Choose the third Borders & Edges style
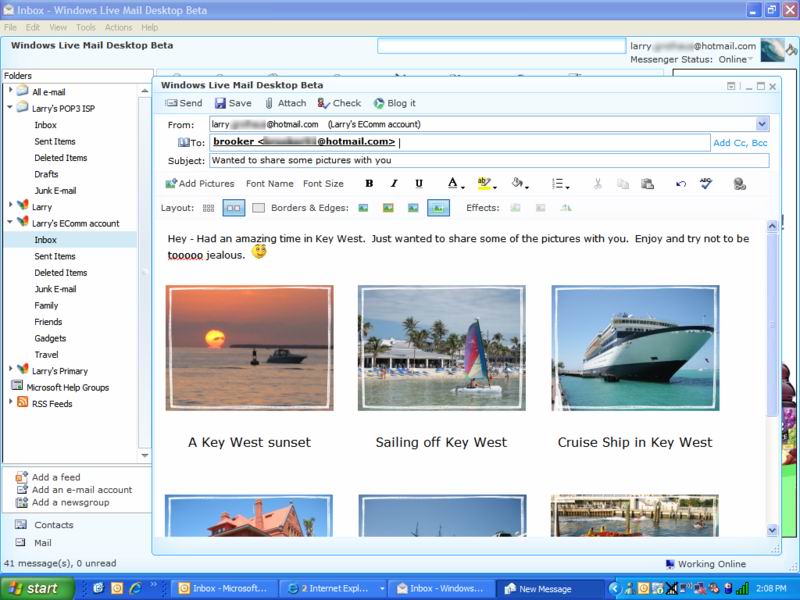This screenshot has width=800, height=600. pos(413,208)
